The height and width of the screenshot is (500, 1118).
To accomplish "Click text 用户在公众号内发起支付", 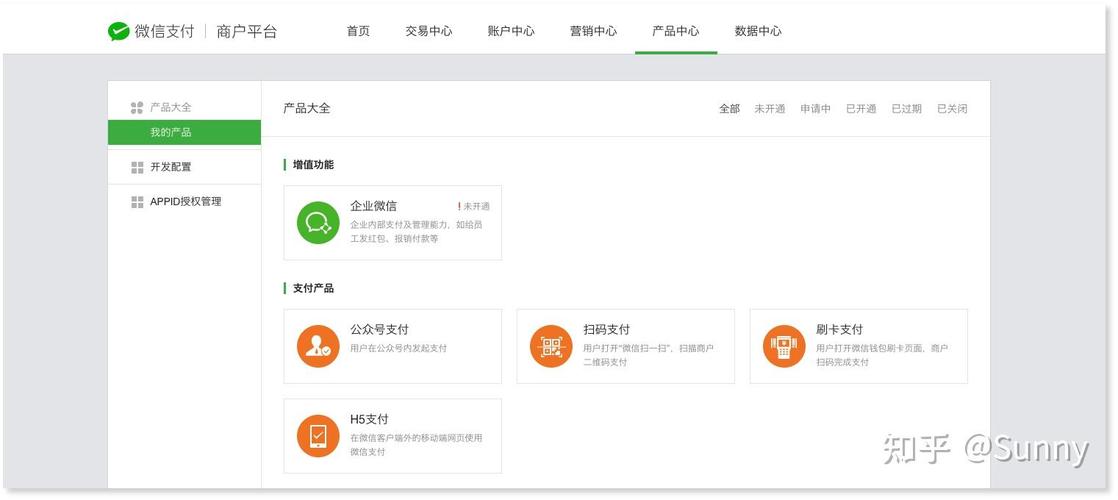I will [x=399, y=348].
